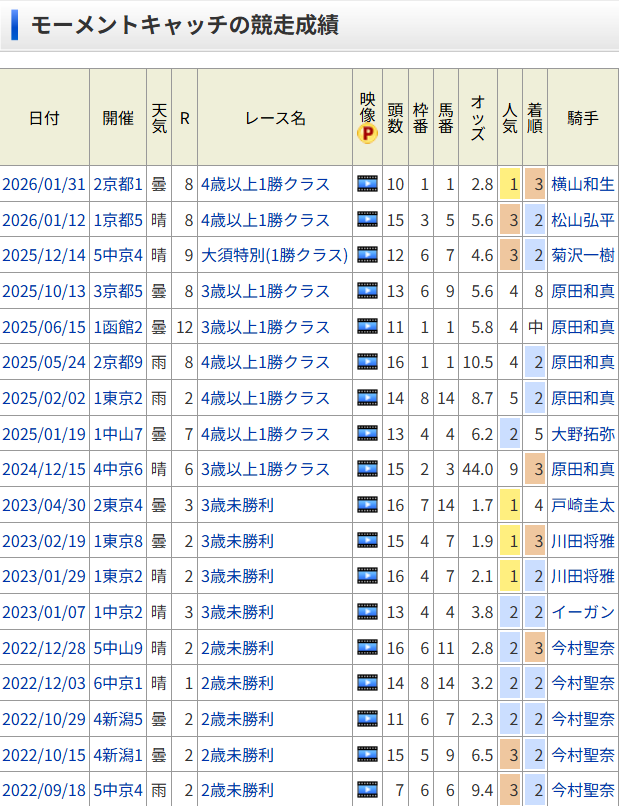
Task: Open the 2025/06/15 date link
Action: tap(44, 327)
